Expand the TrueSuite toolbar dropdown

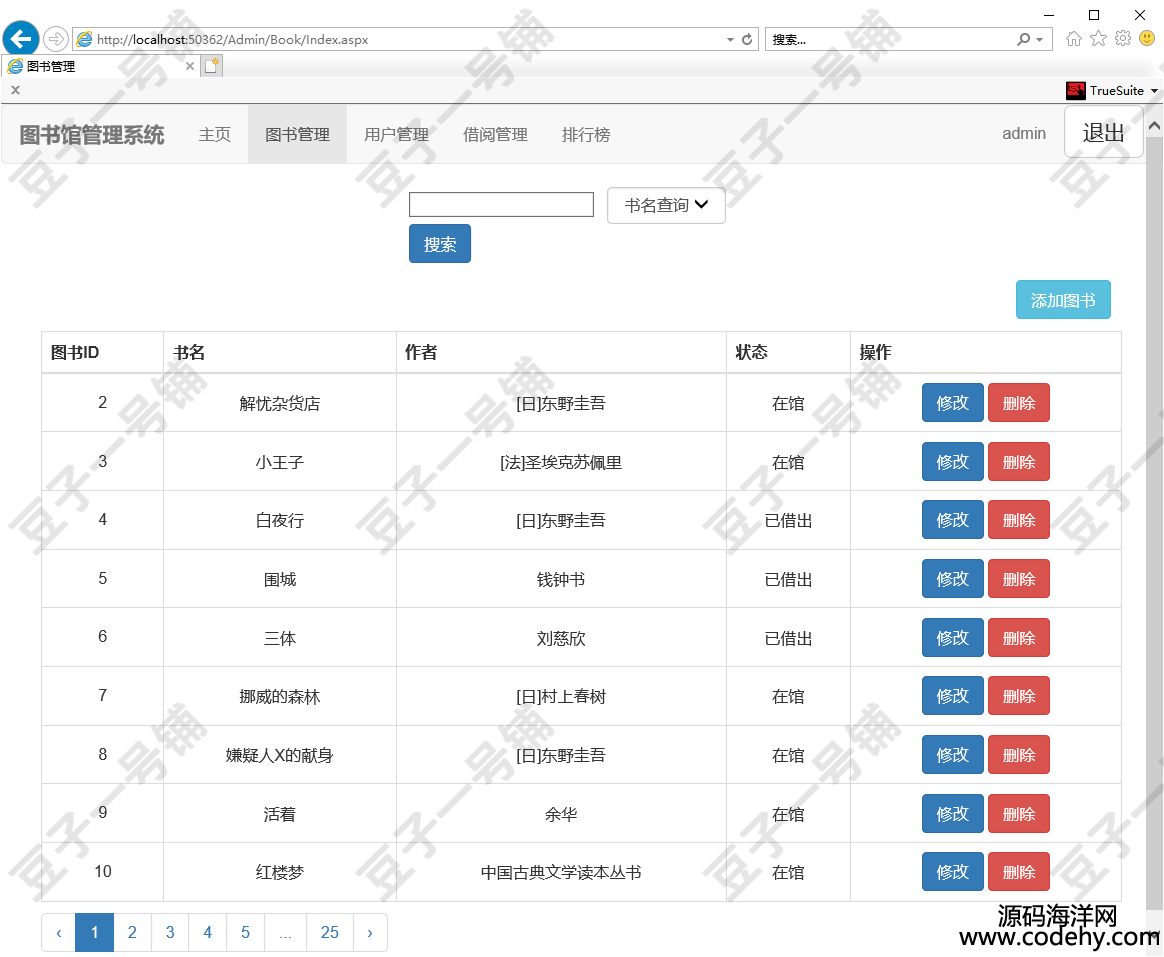pos(1155,91)
